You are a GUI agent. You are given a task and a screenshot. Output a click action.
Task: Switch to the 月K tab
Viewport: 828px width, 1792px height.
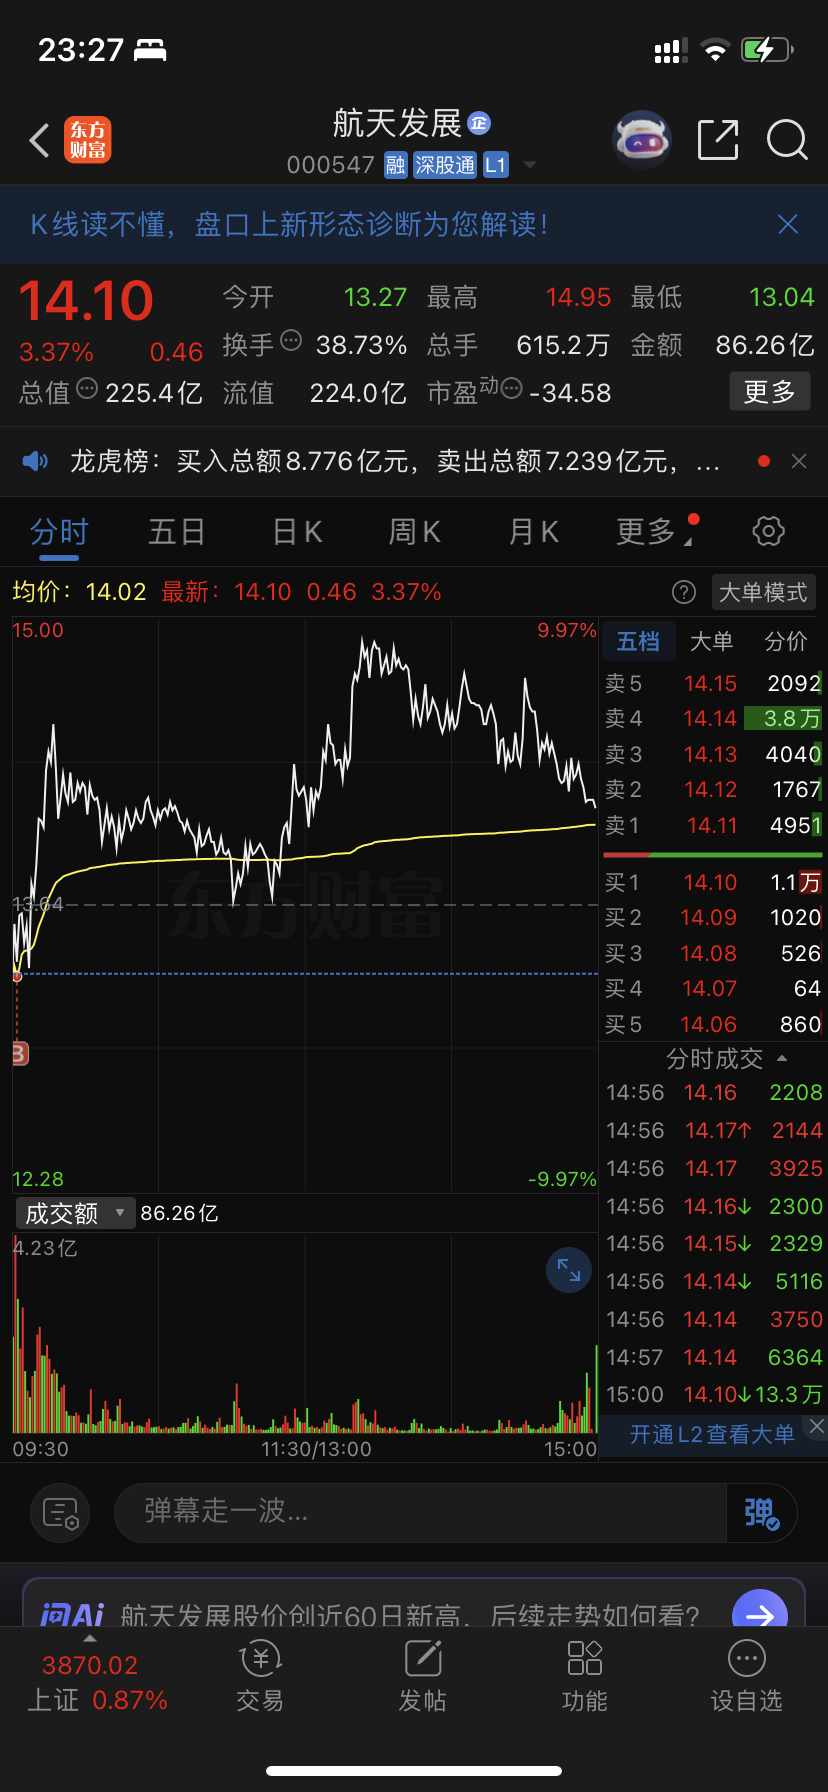(x=534, y=532)
